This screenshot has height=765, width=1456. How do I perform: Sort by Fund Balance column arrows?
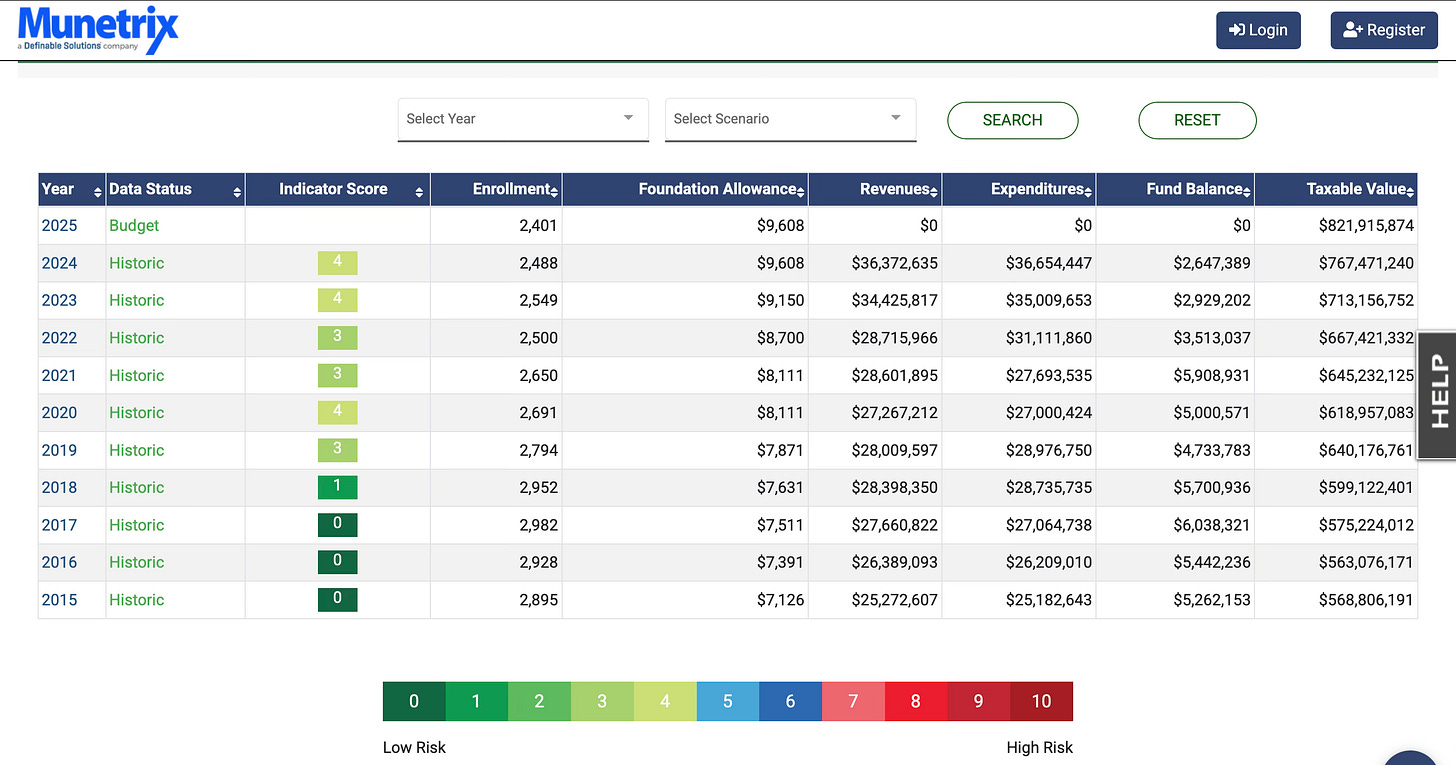point(1247,191)
